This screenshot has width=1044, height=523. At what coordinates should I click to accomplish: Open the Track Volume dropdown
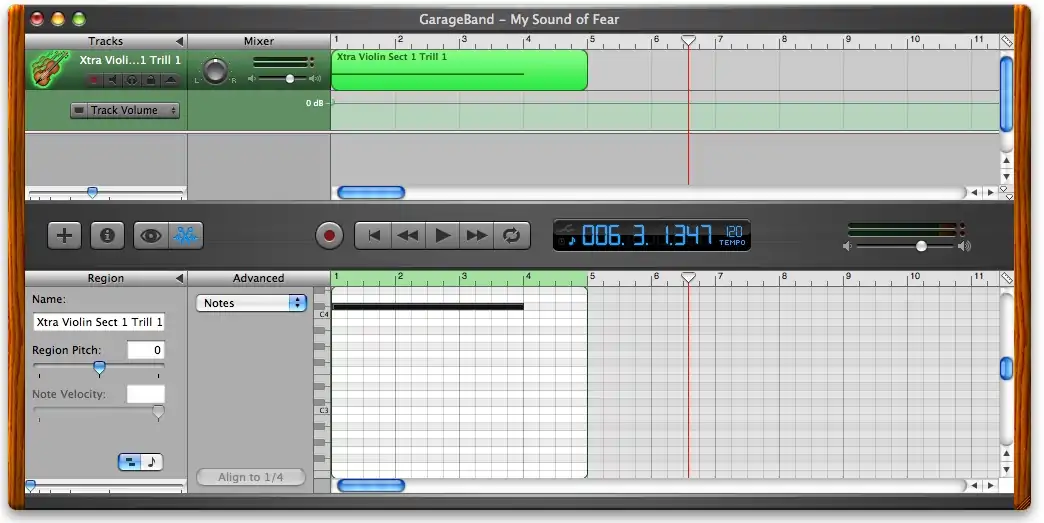(x=125, y=111)
